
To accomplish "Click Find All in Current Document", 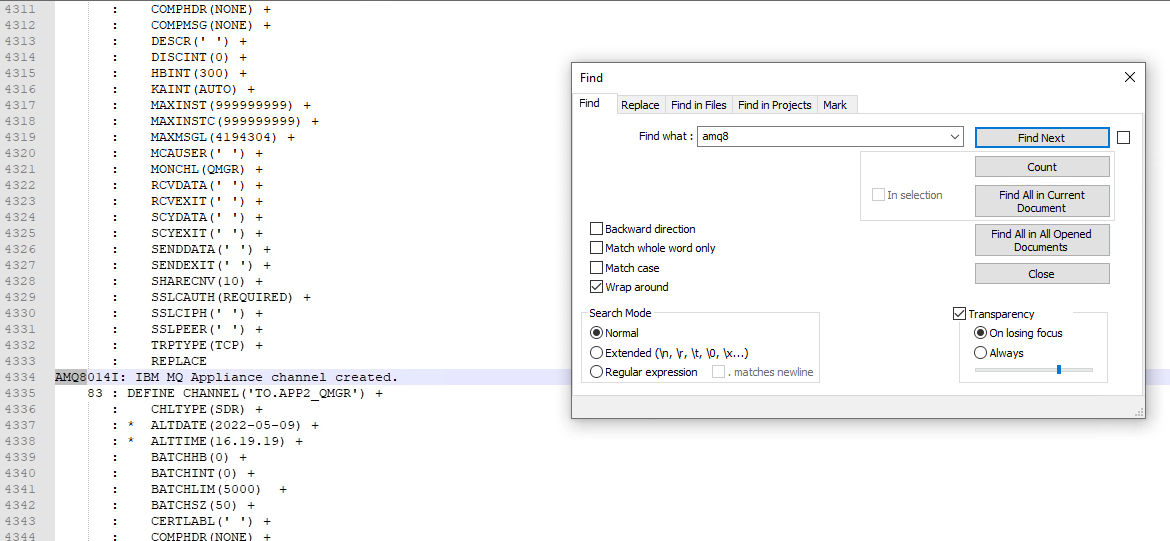I will coord(1042,201).
